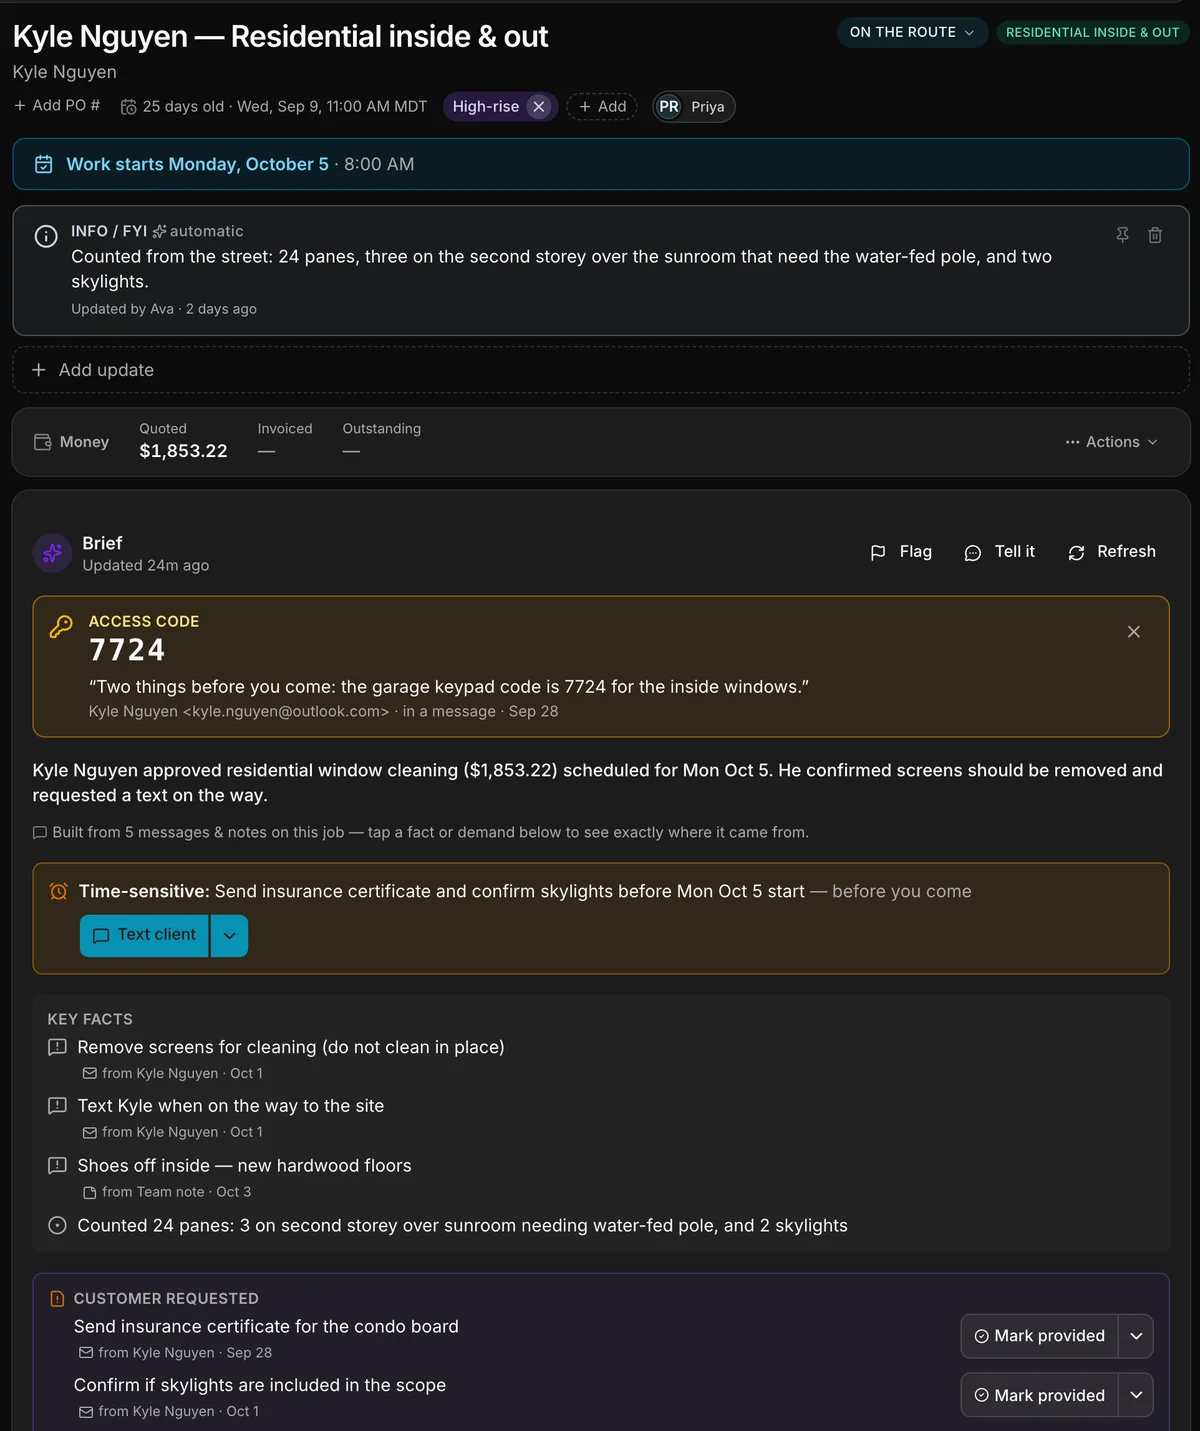The height and width of the screenshot is (1431, 1200).
Task: Open the Actions menu in Money
Action: [1112, 442]
